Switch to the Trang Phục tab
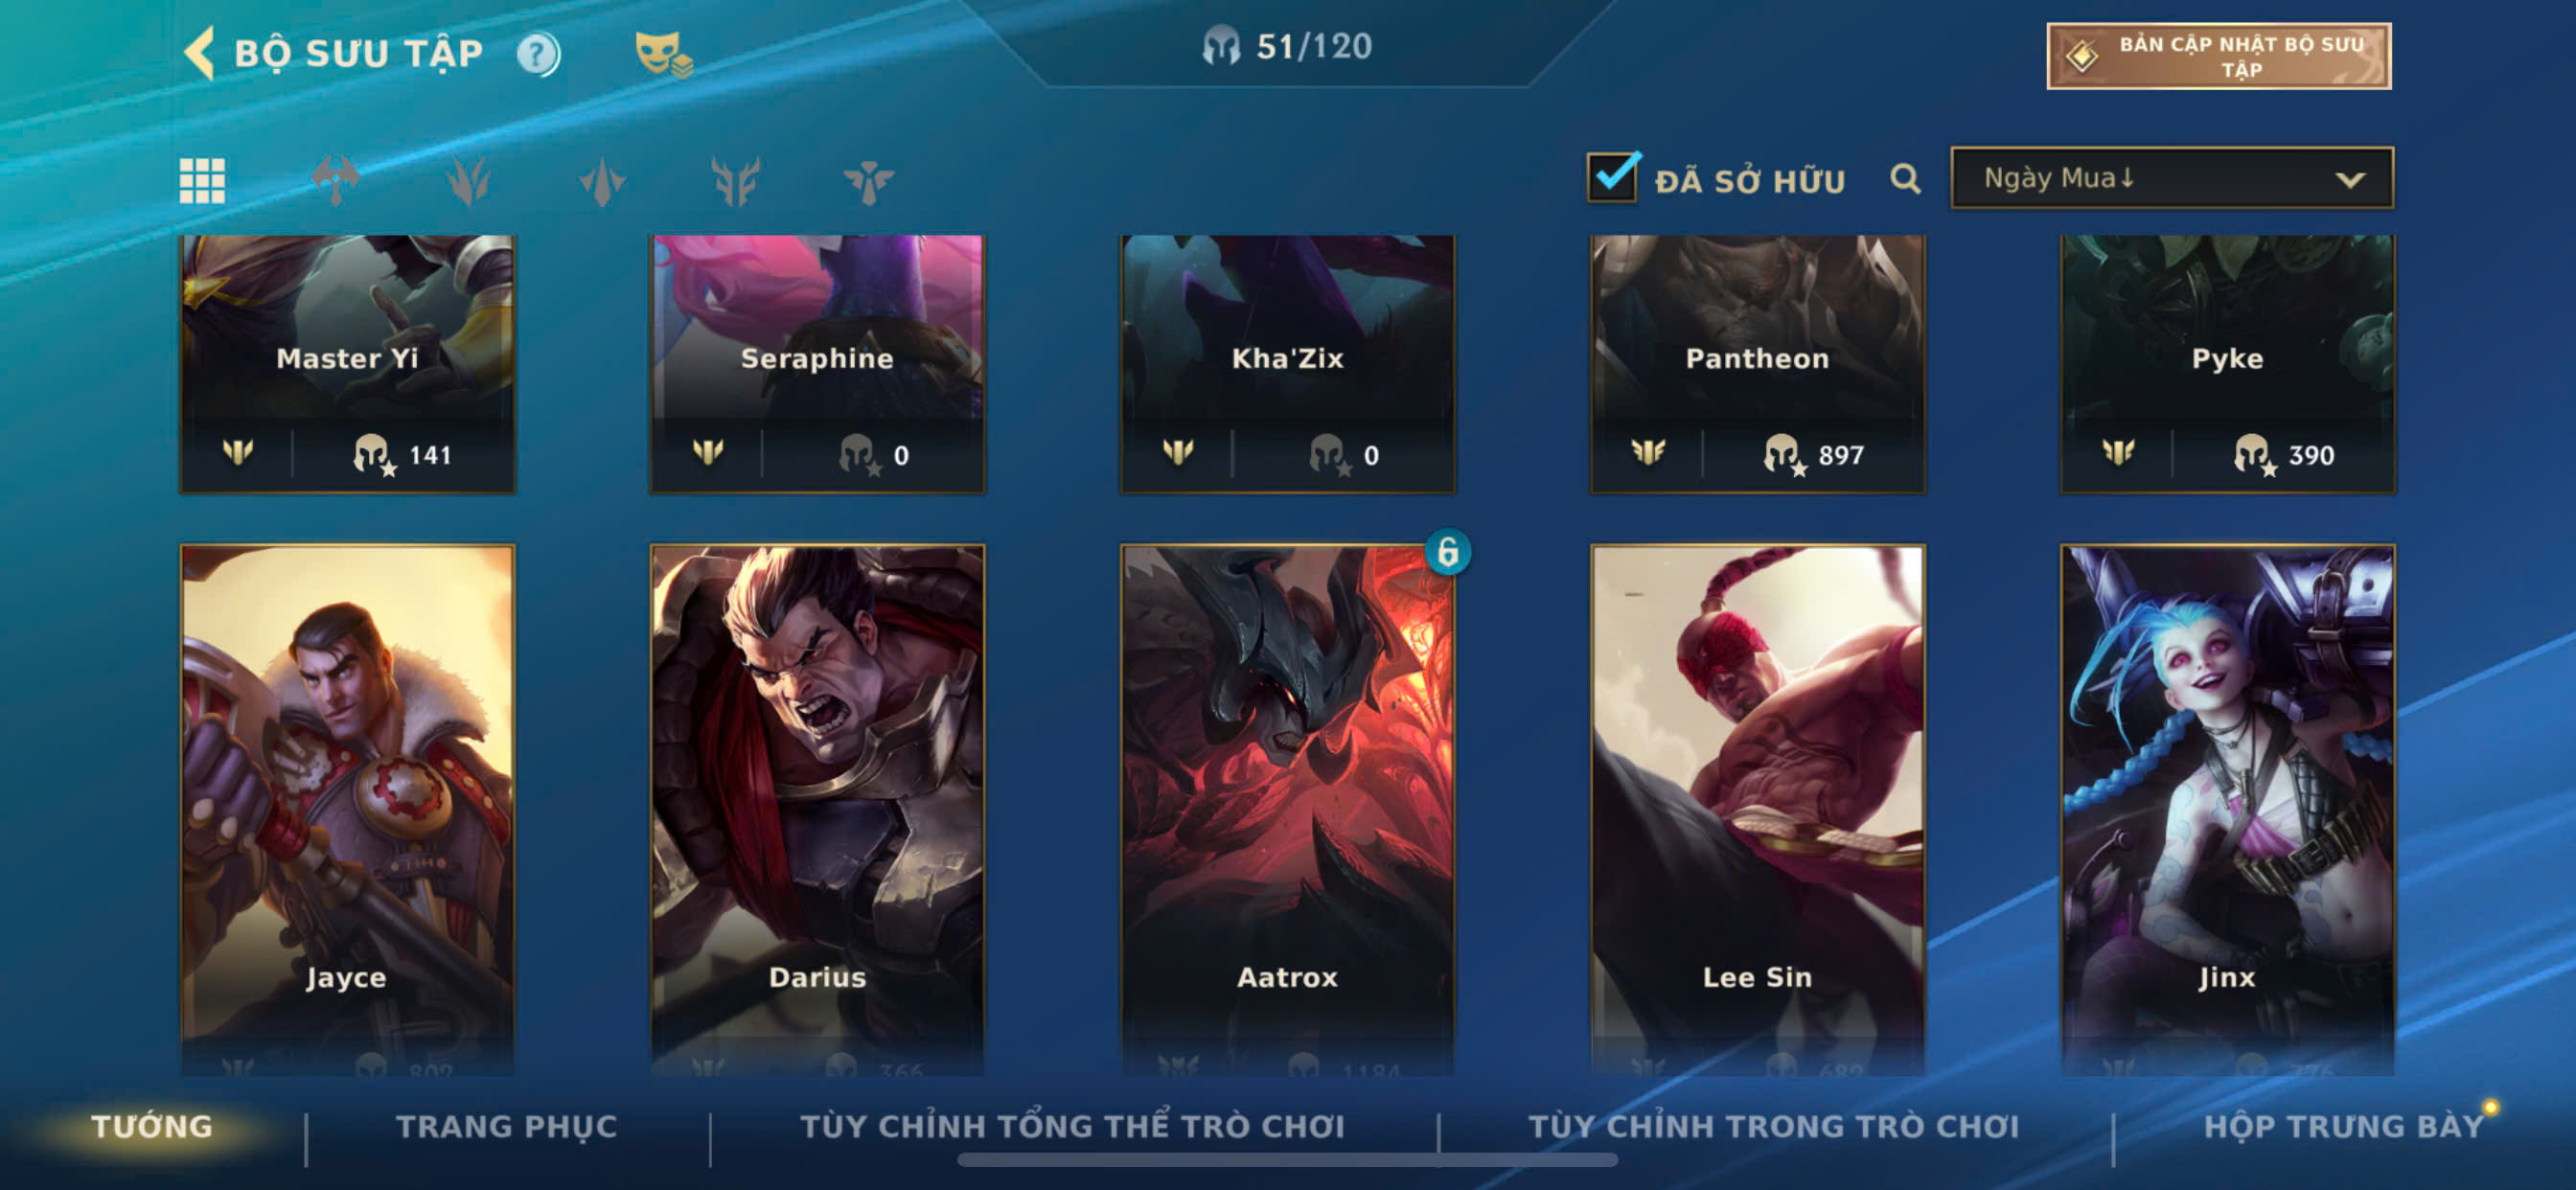 [x=507, y=1126]
